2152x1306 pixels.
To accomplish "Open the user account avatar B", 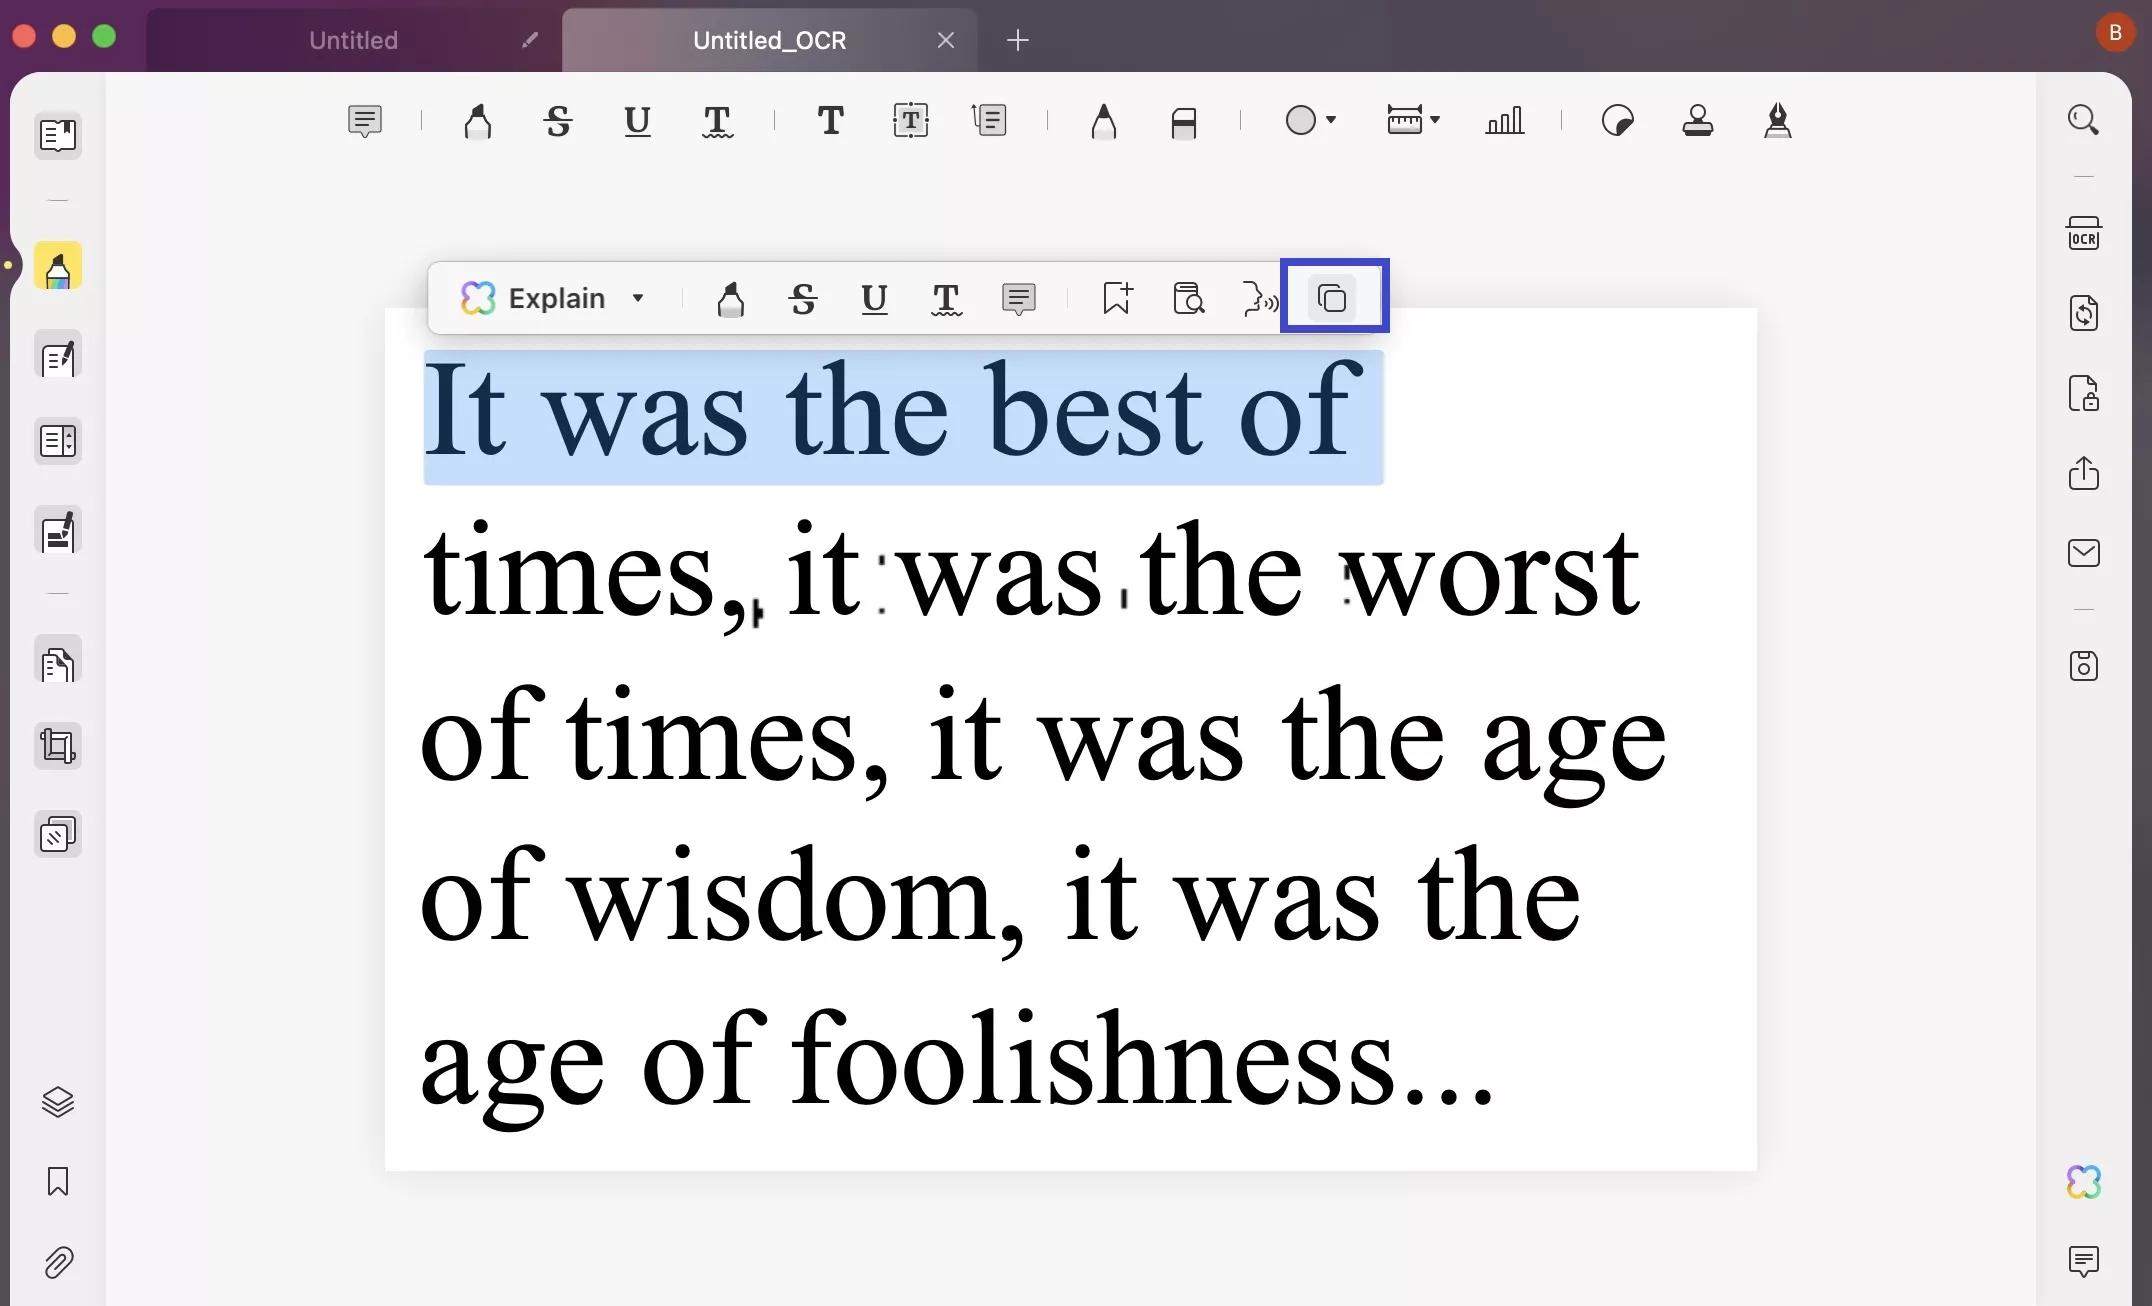I will (x=2114, y=32).
